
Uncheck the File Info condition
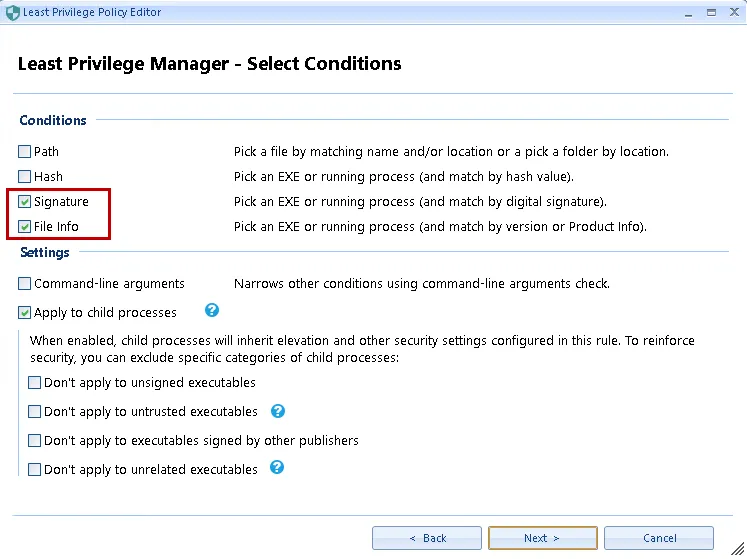tap(25, 227)
